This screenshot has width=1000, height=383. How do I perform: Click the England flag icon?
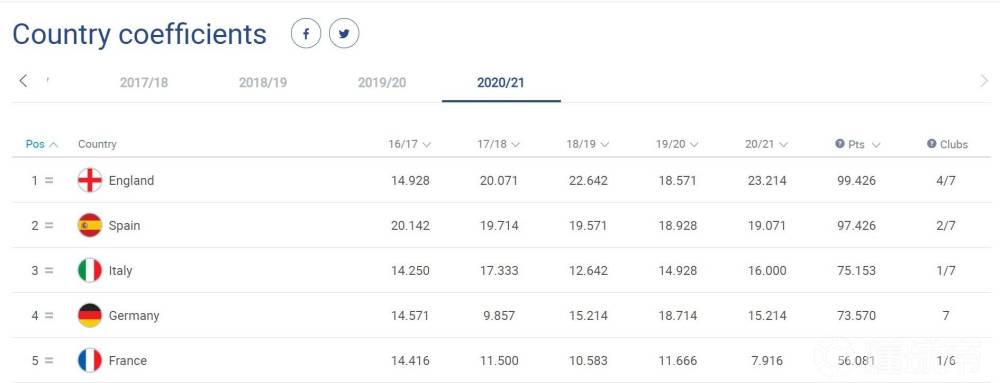pos(90,180)
